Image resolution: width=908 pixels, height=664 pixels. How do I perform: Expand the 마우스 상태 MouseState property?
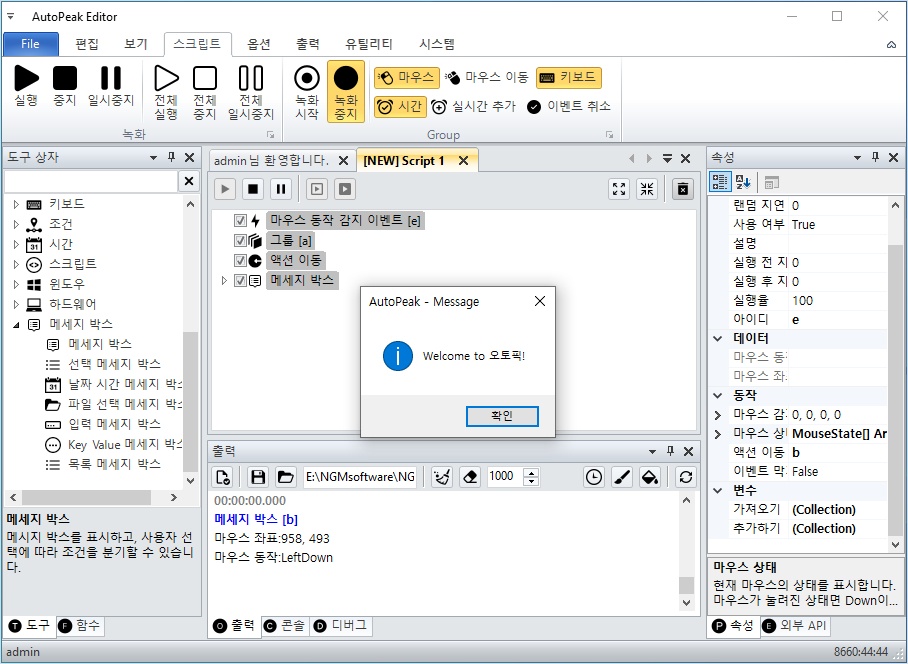(717, 434)
